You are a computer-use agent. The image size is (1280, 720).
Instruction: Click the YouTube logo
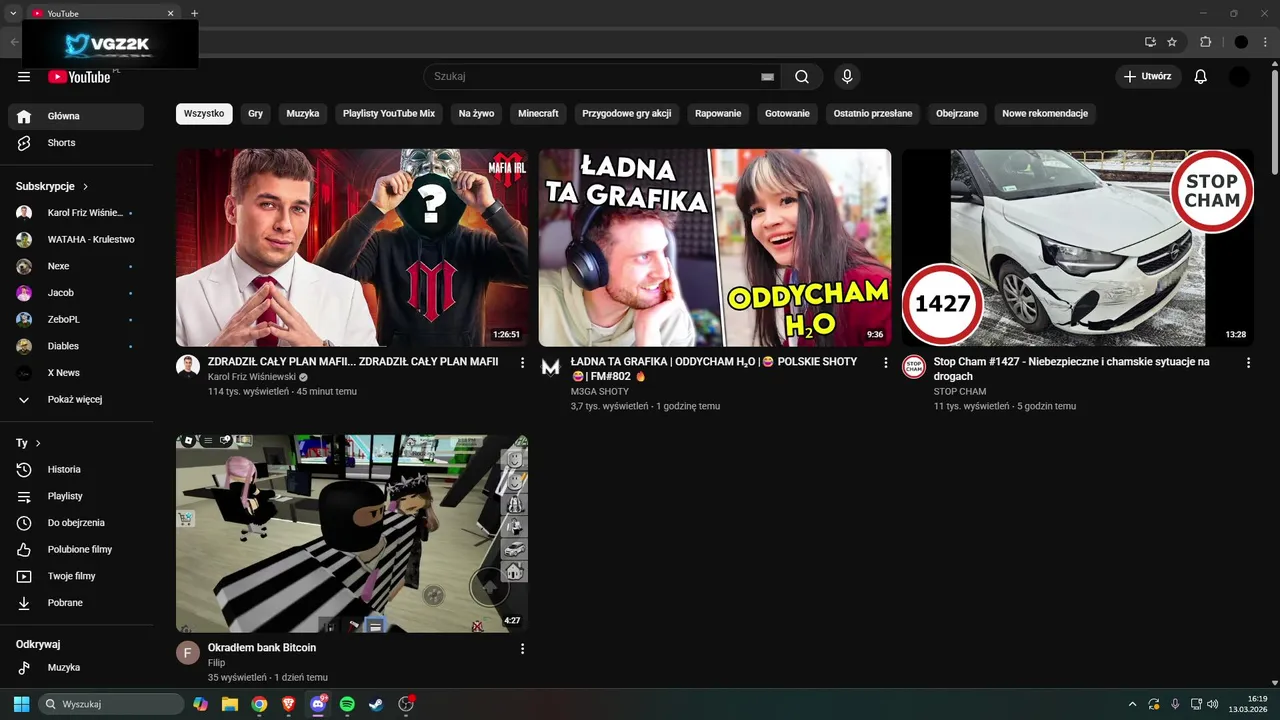pyautogui.click(x=80, y=77)
